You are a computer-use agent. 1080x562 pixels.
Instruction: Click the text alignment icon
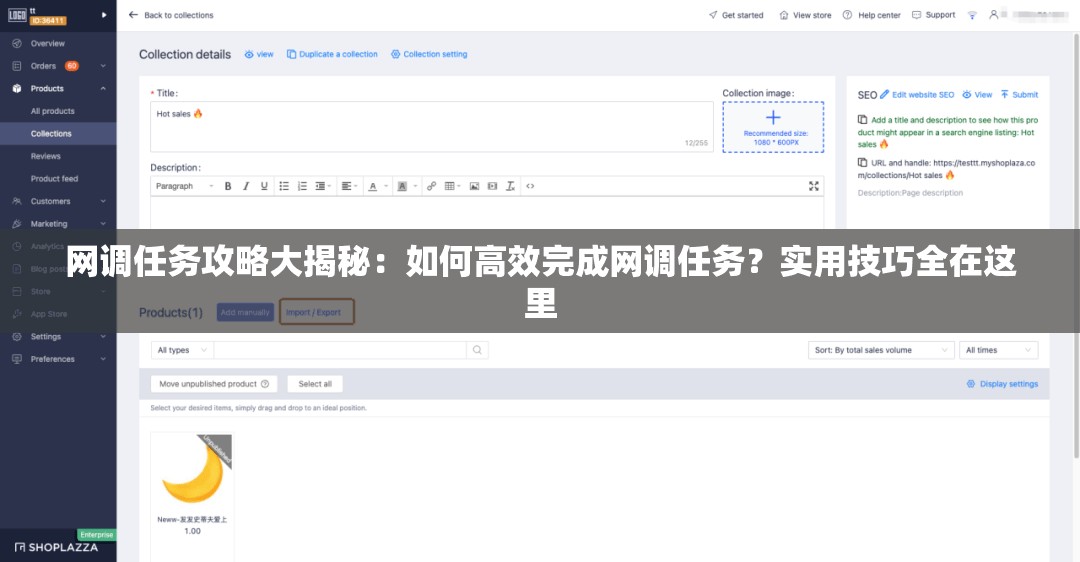[x=346, y=186]
